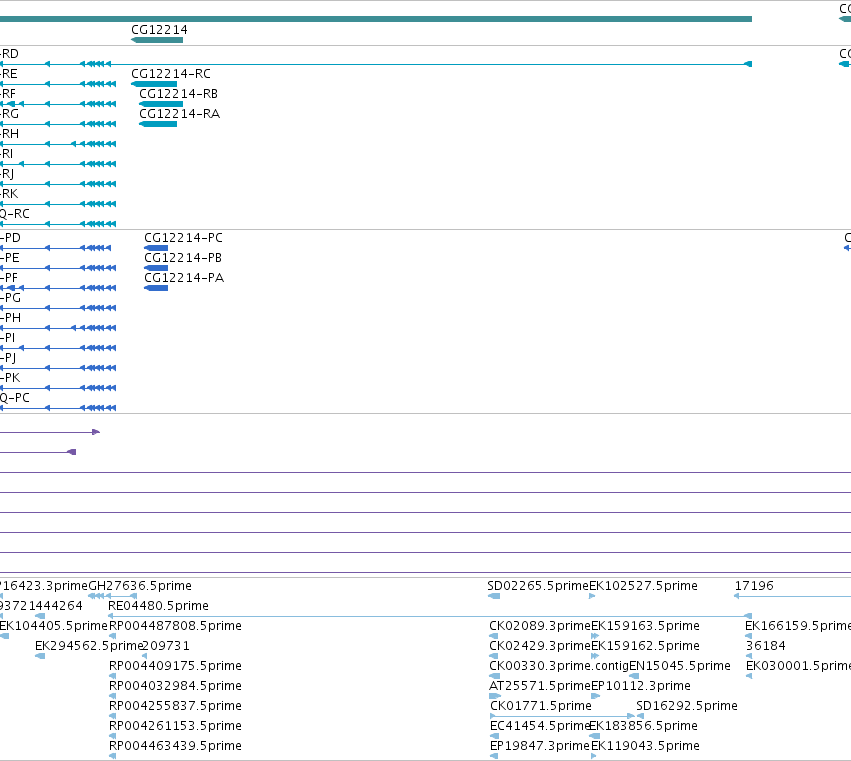This screenshot has width=851, height=761.
Task: Select the RP004487808.5prime EST label
Action: pyautogui.click(x=175, y=626)
